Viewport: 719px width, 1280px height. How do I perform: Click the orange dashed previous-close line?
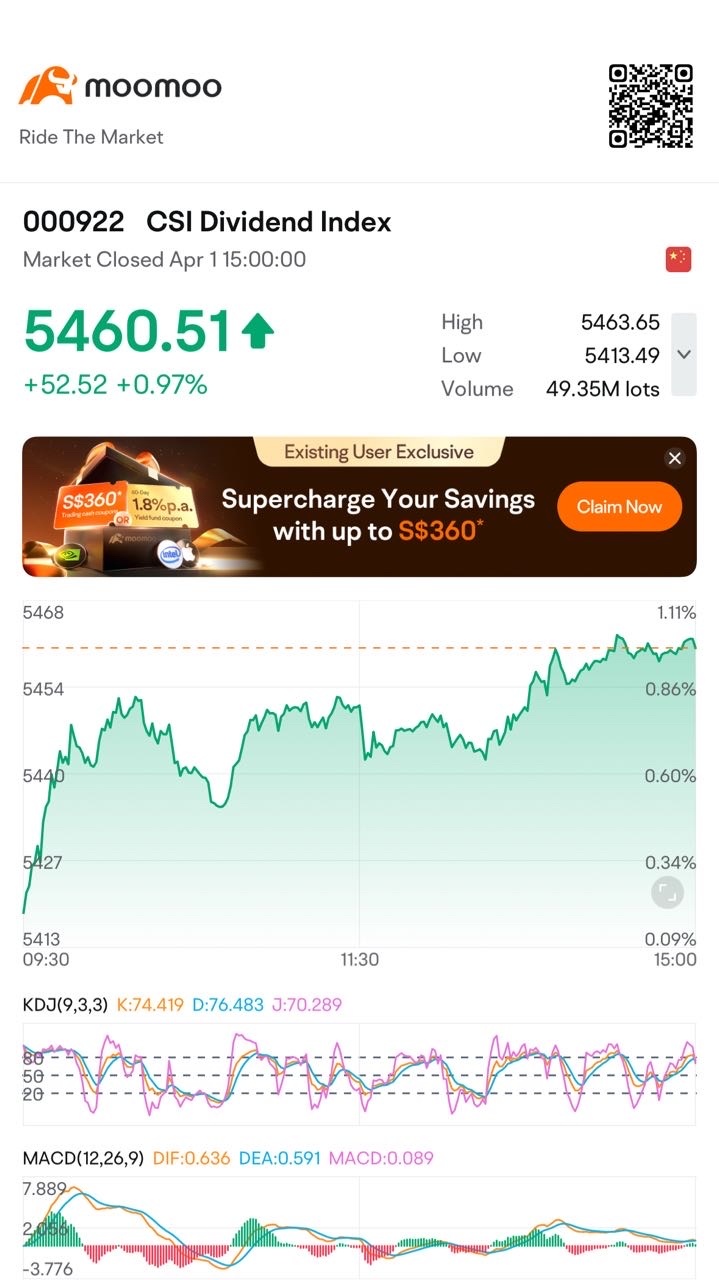pos(358,648)
